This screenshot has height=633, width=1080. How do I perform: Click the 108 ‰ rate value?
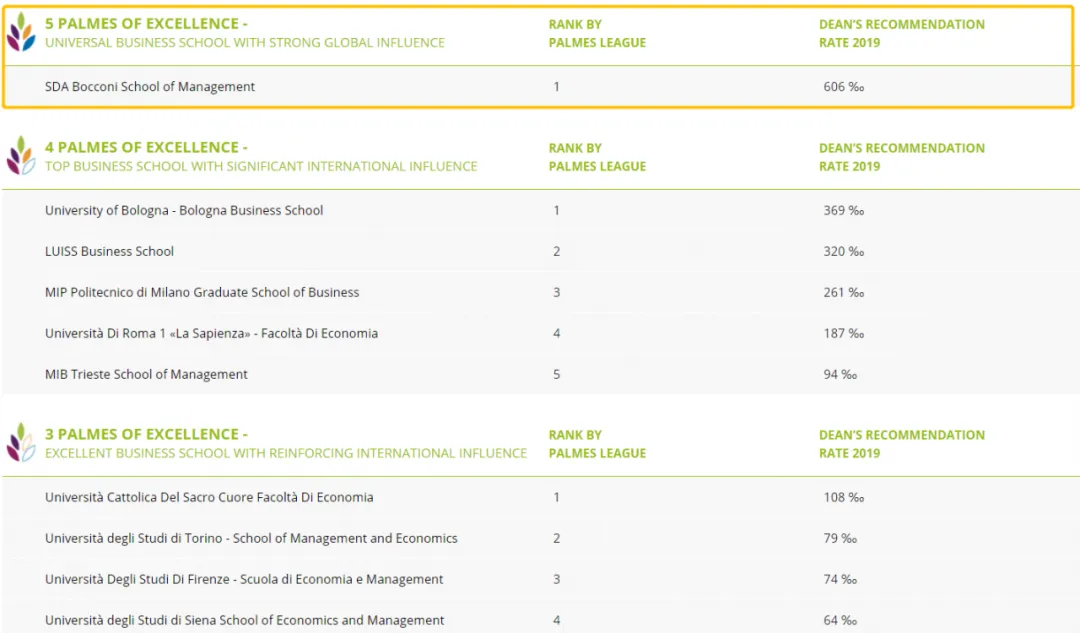(844, 497)
